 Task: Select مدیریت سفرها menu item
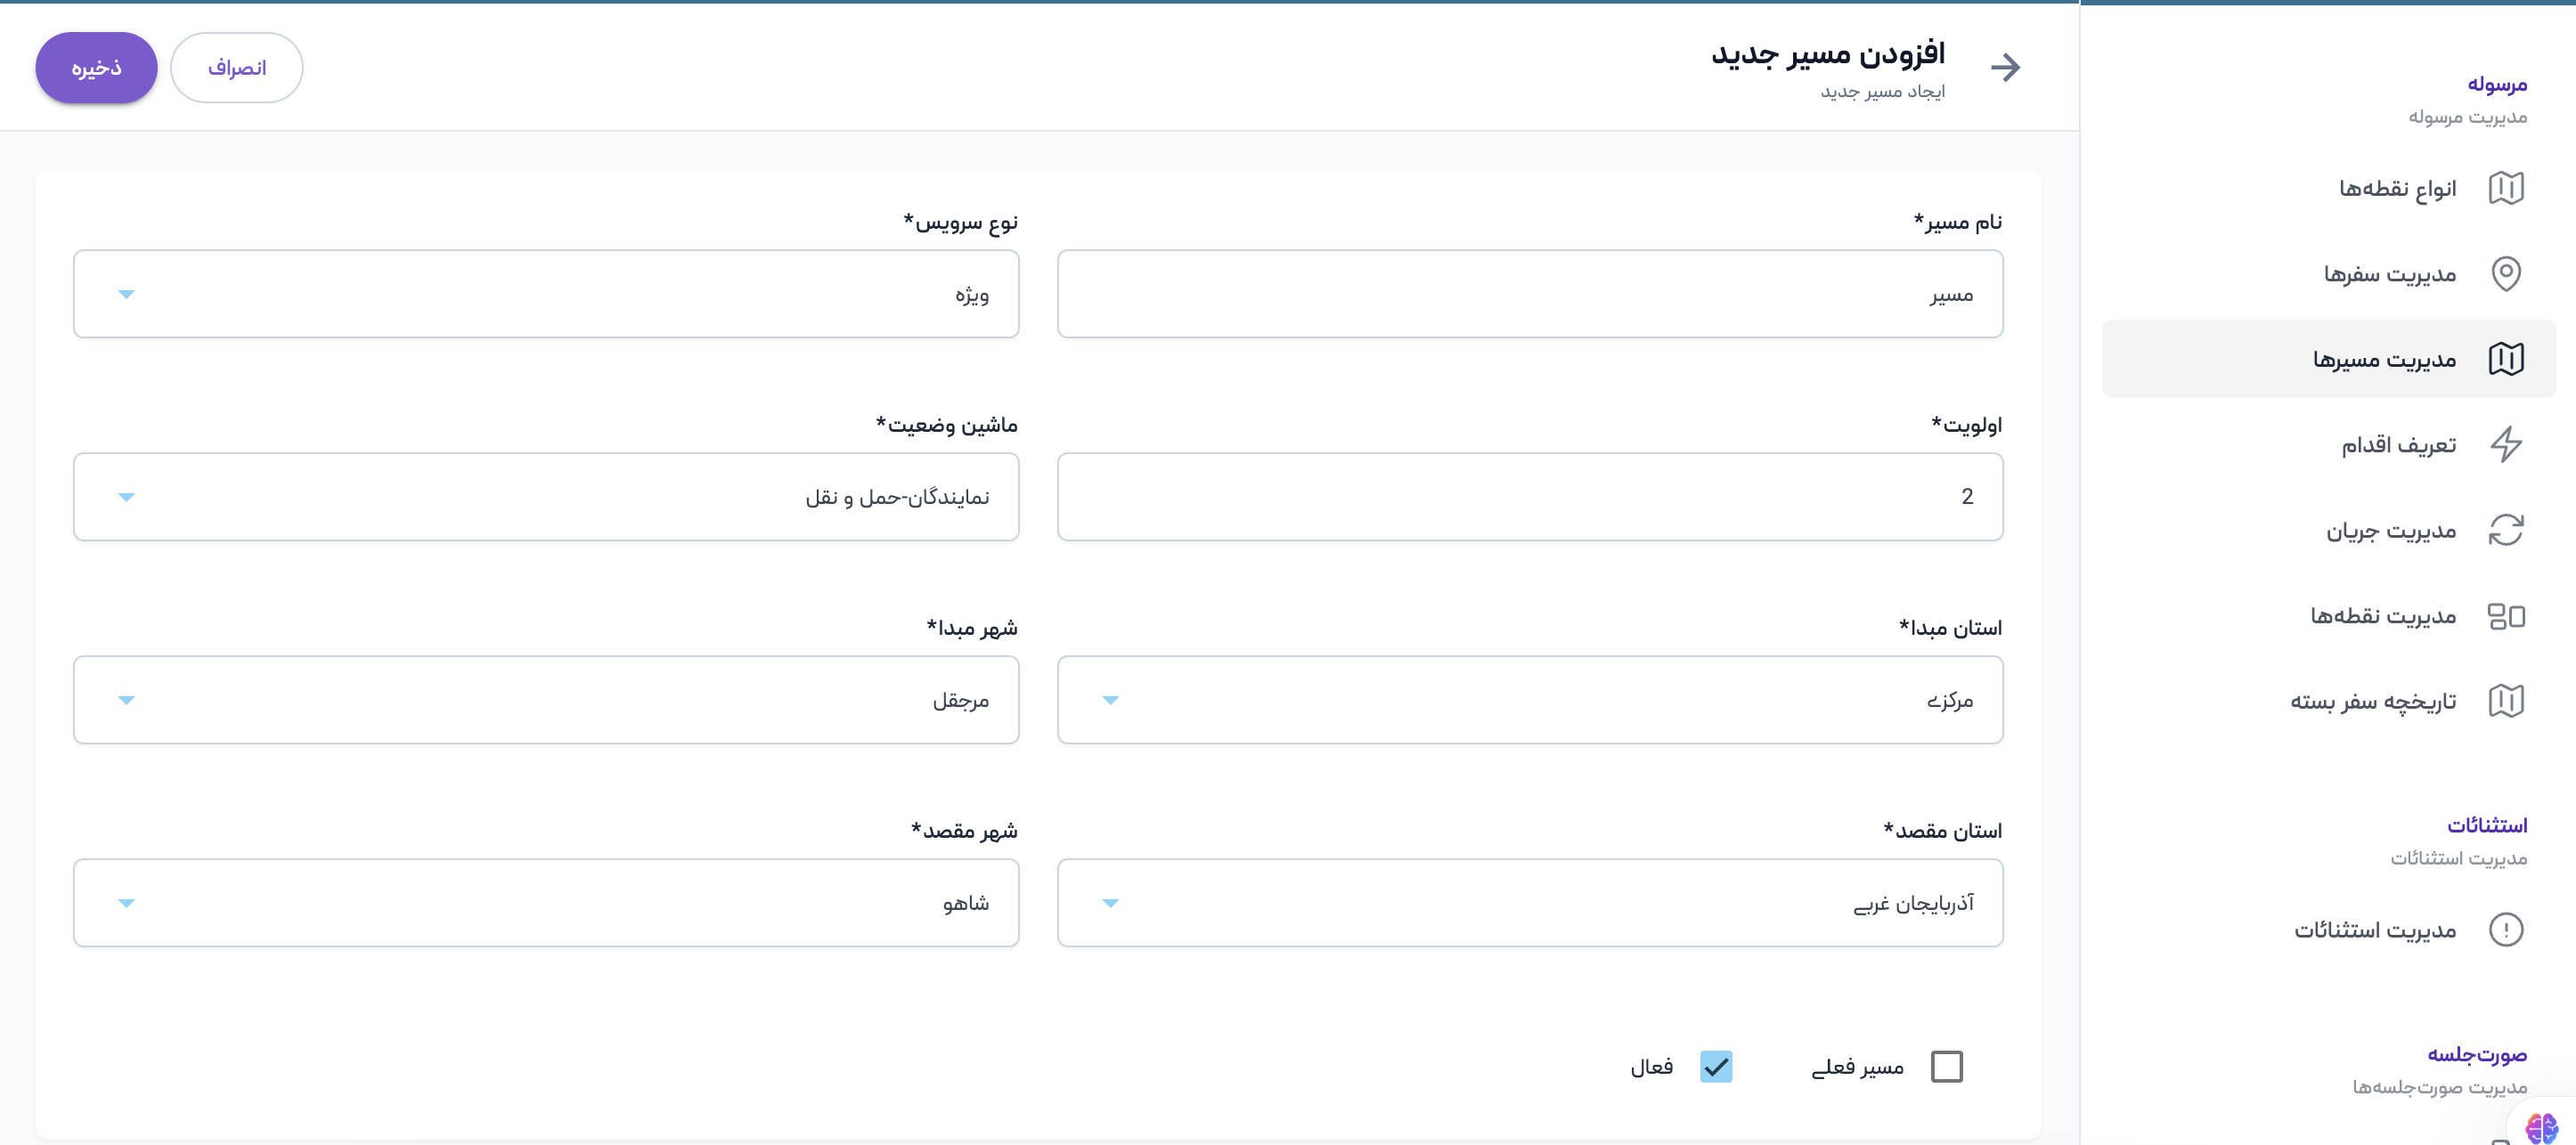pyautogui.click(x=2389, y=274)
